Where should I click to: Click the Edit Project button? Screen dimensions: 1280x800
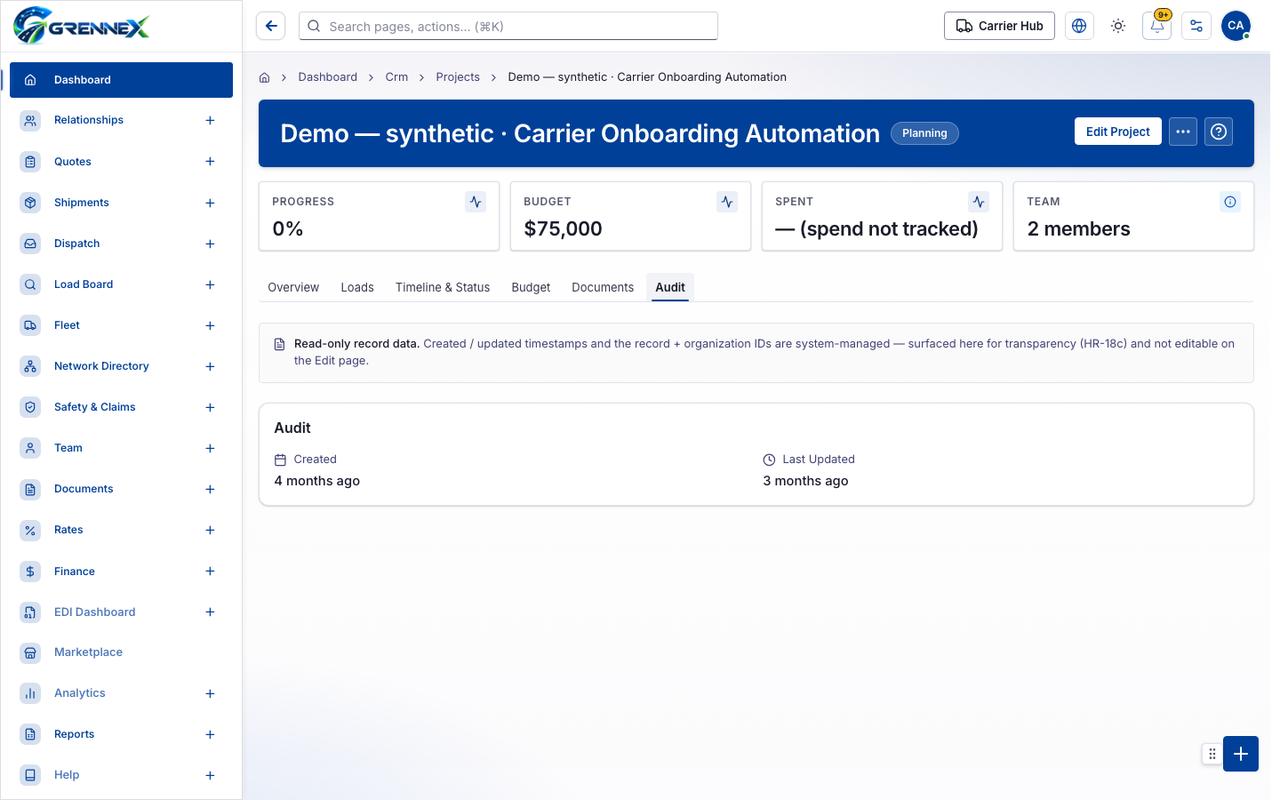pyautogui.click(x=1118, y=132)
